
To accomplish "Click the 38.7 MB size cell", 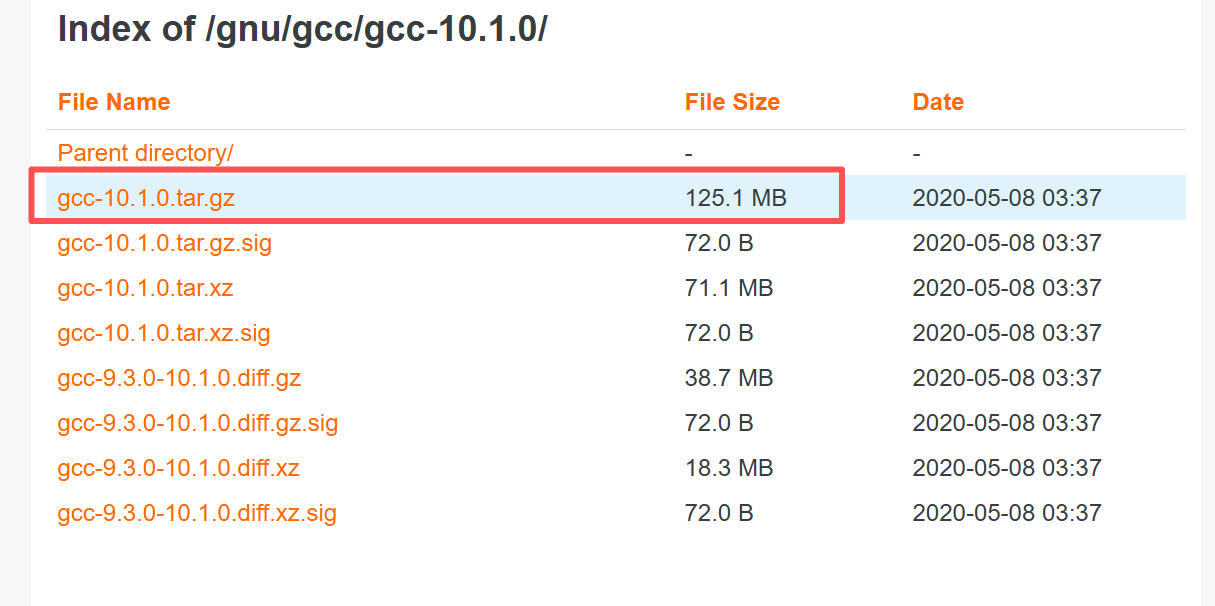I will point(729,378).
